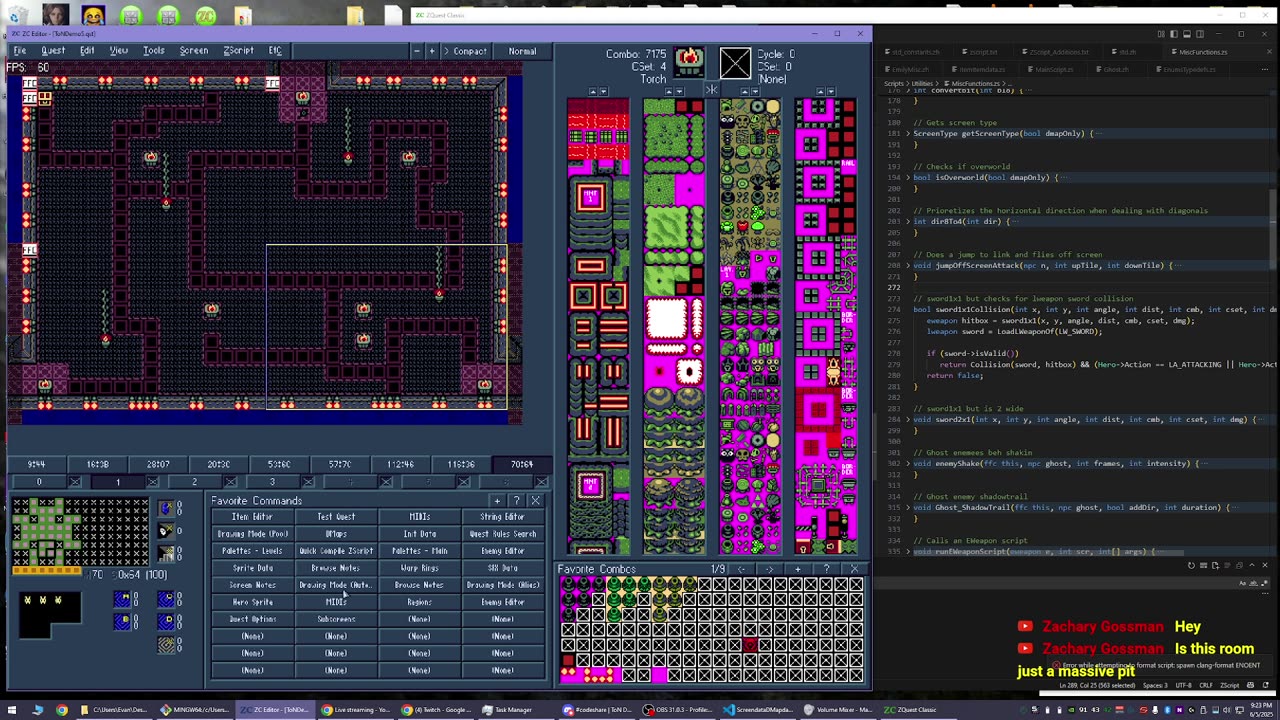The height and width of the screenshot is (720, 1280).
Task: Open Favorite Combos help question mark
Action: (x=826, y=569)
